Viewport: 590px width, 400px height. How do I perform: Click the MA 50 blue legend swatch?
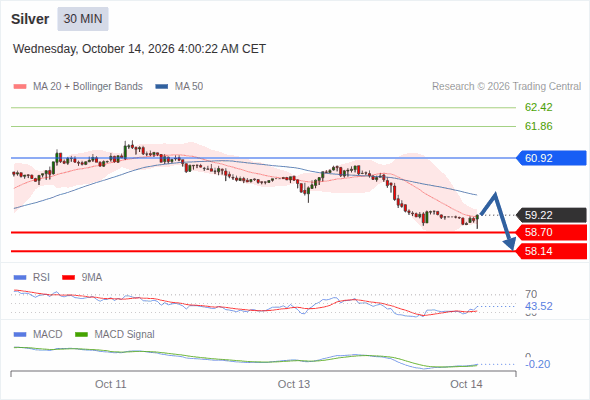[162, 87]
